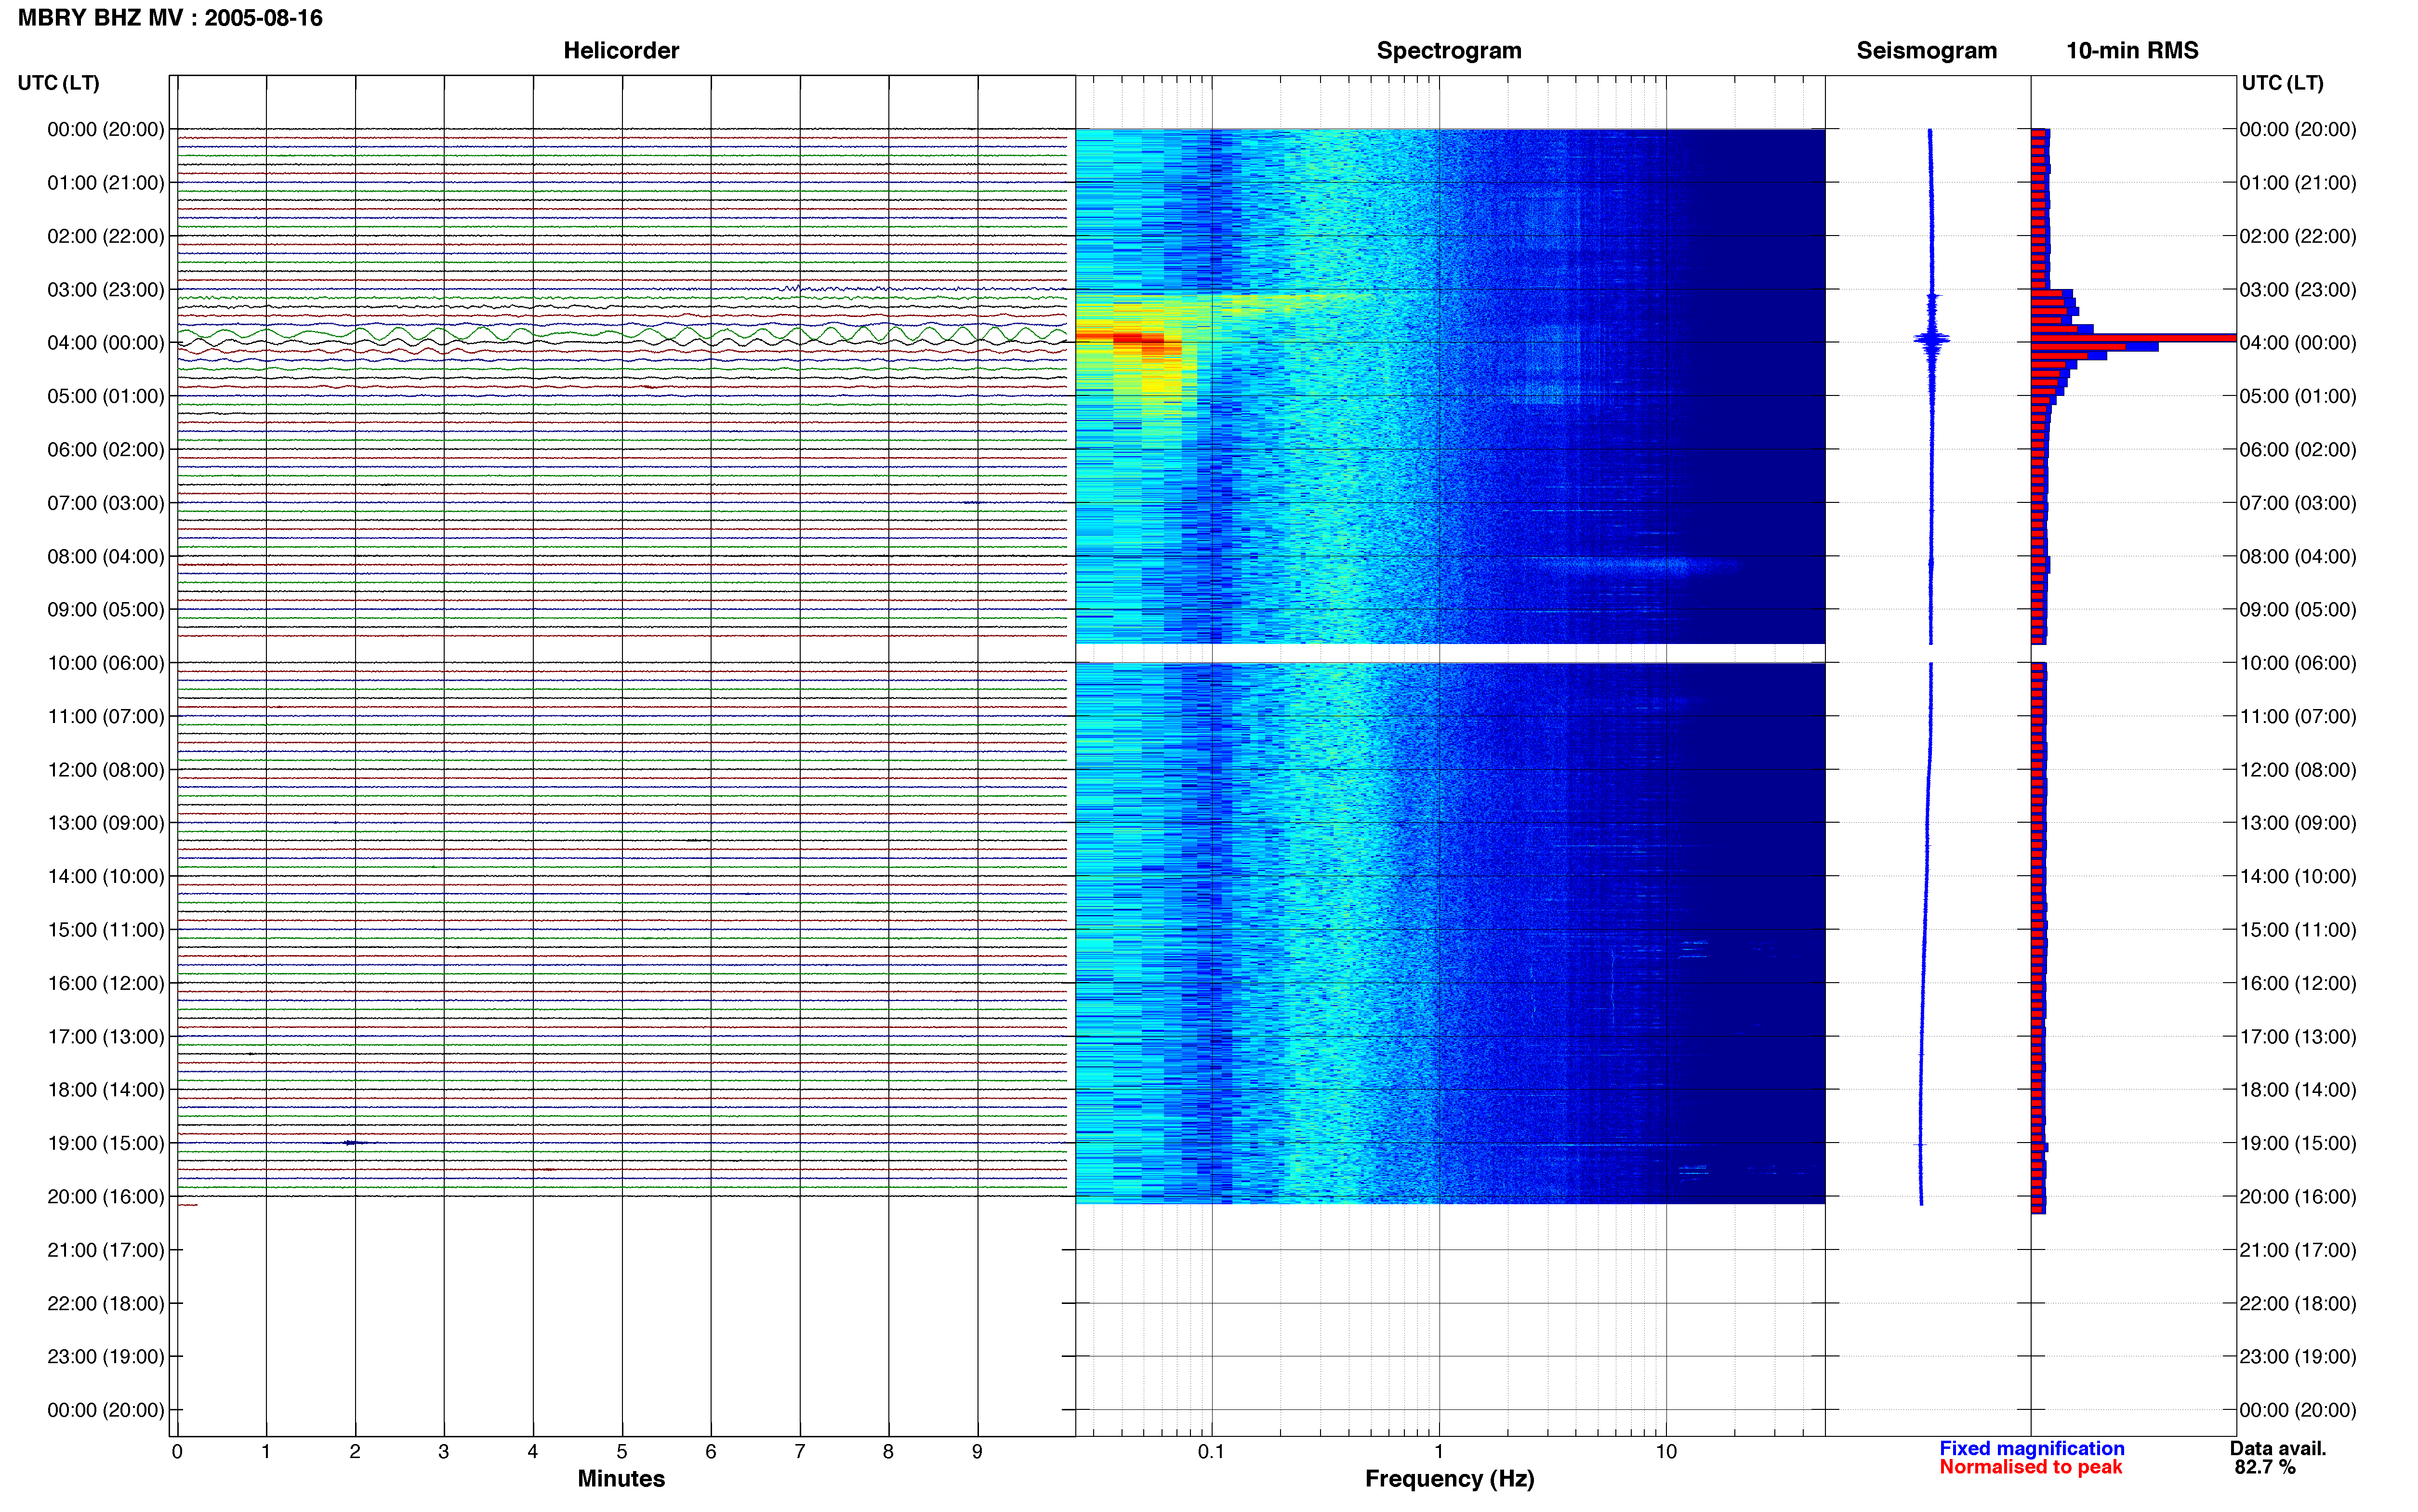Click the seismogram amplitude spike near 04:00
The height and width of the screenshot is (1512, 2418).
(x=1931, y=340)
